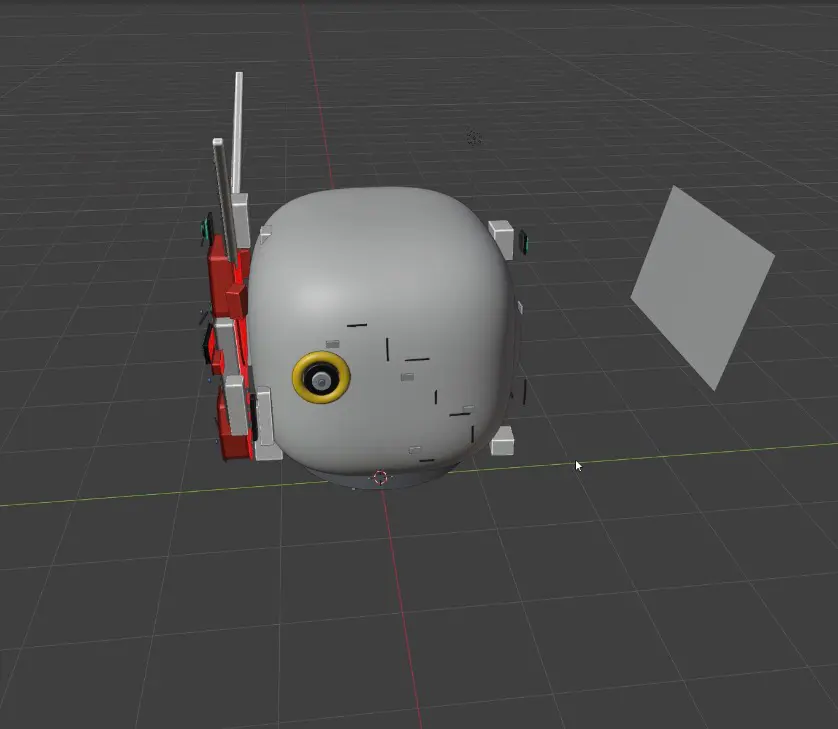Click the 3D cursor below the body
Viewport: 838px width, 729px height.
(x=380, y=477)
